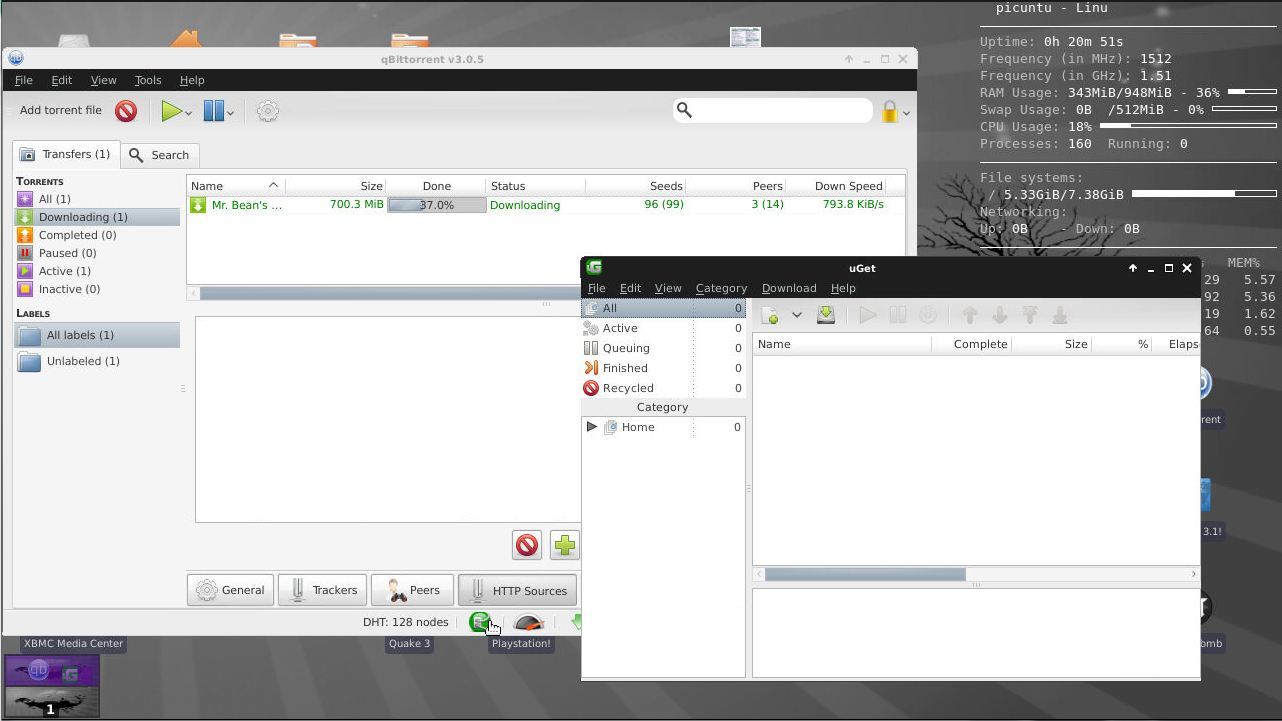Viewport: 1282px width, 721px height.
Task: Click uGet move to top icon
Action: [1030, 315]
